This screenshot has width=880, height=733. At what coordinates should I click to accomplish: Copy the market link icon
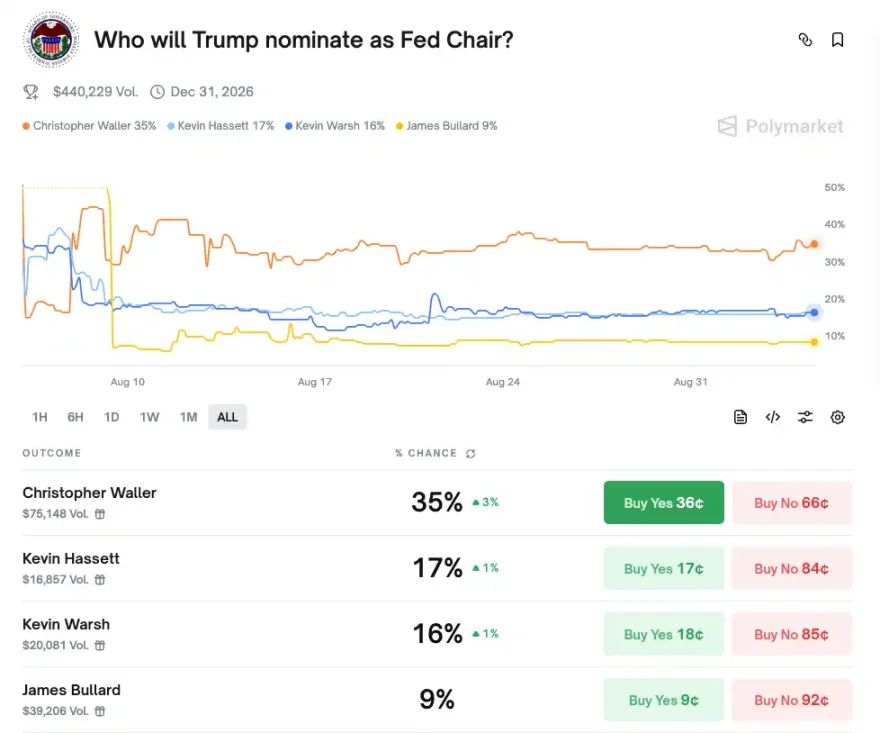(805, 40)
